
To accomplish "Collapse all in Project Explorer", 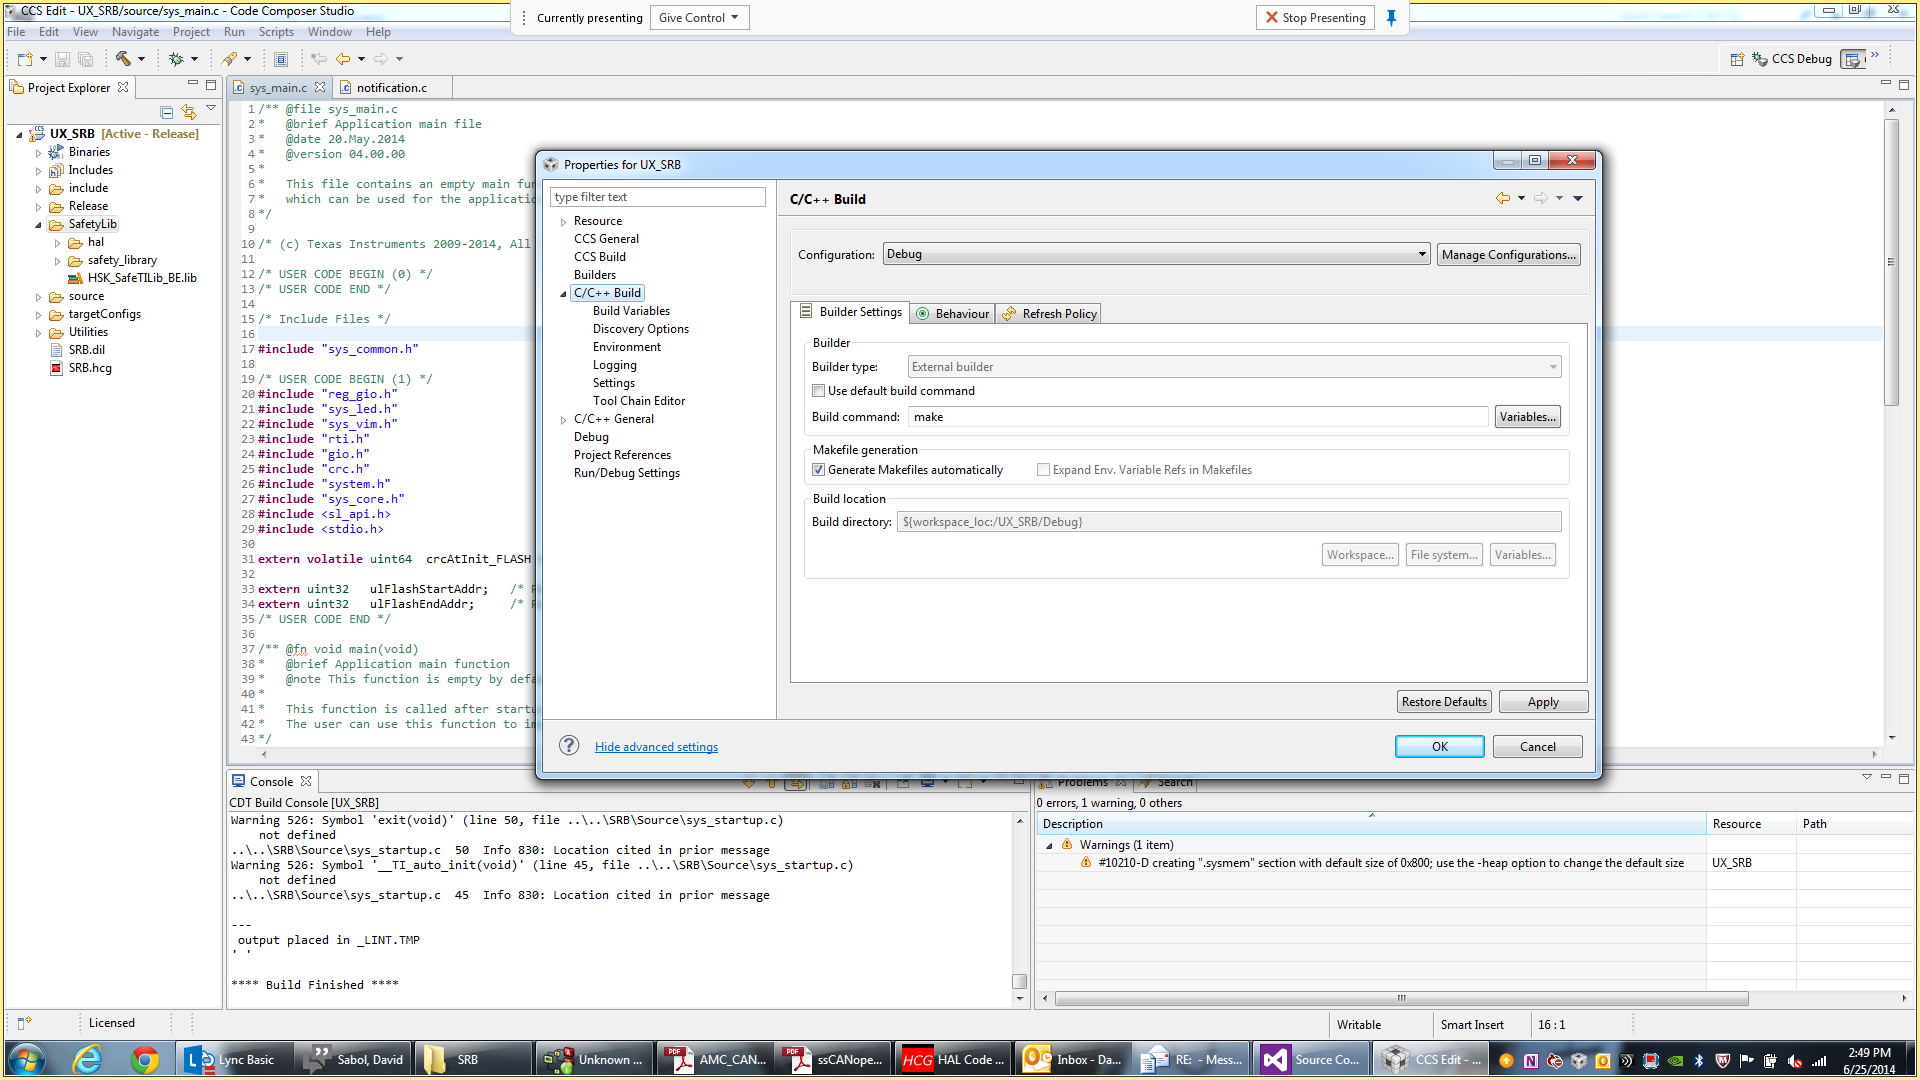I will (167, 112).
